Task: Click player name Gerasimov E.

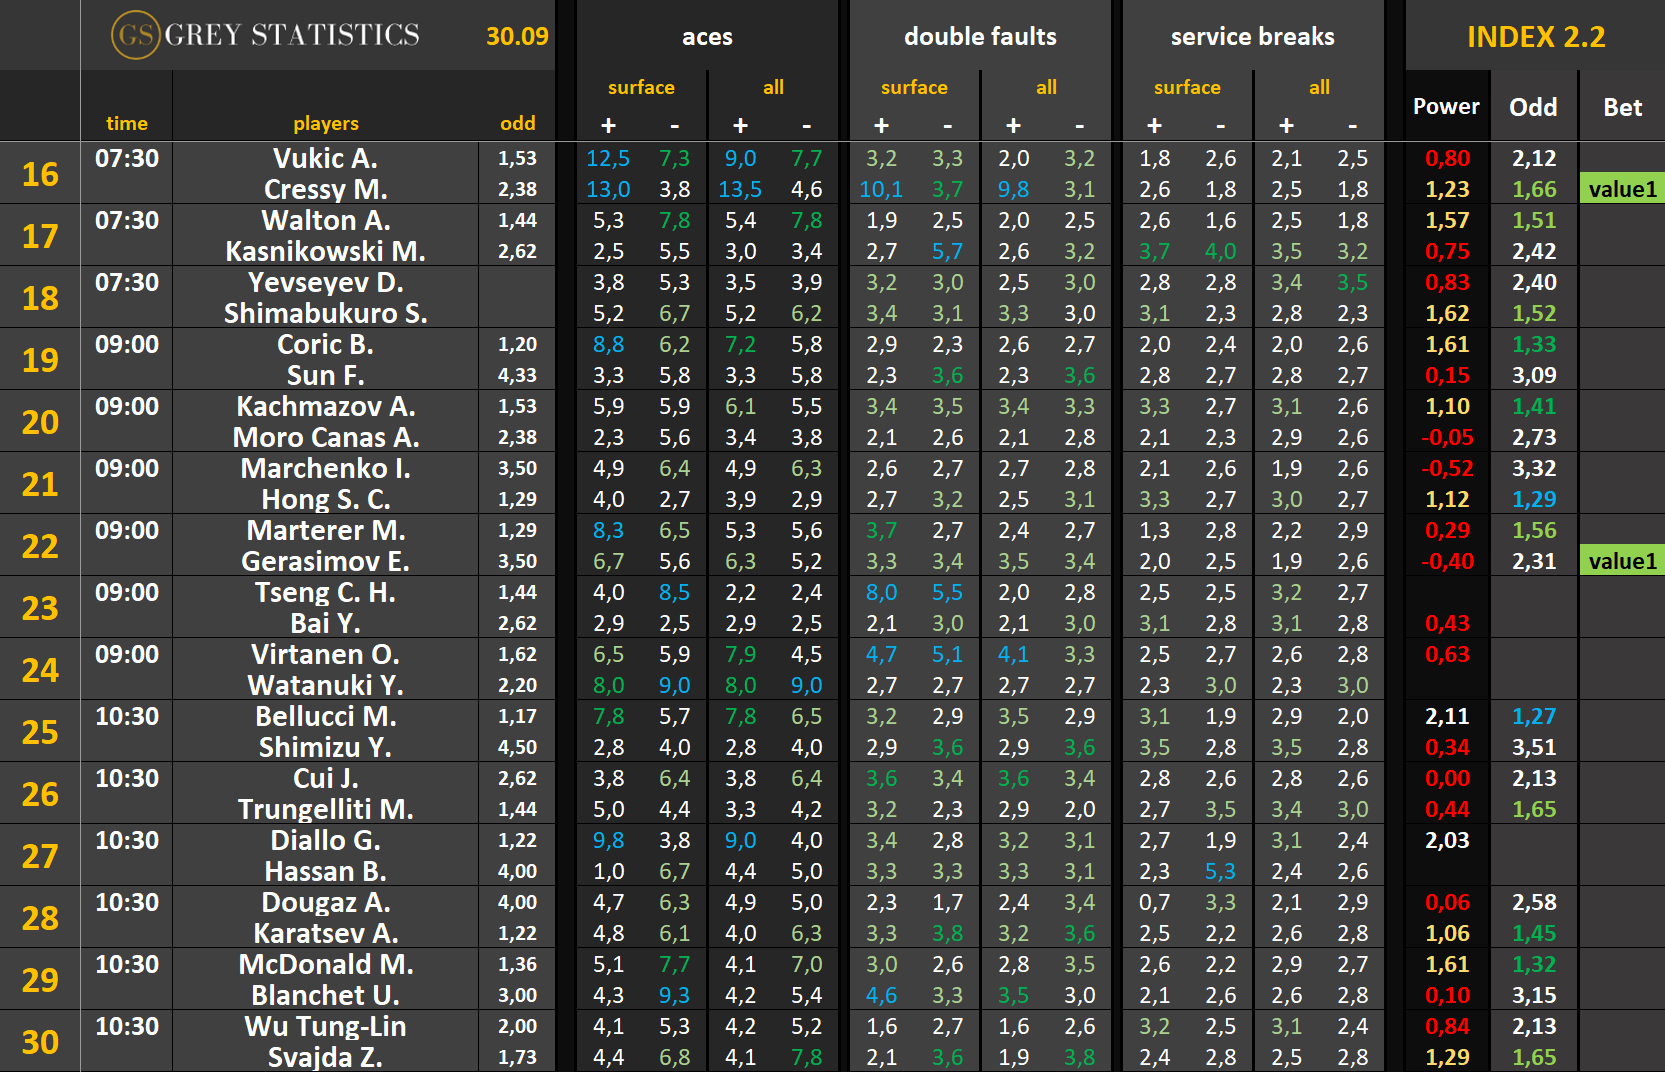Action: coord(326,561)
